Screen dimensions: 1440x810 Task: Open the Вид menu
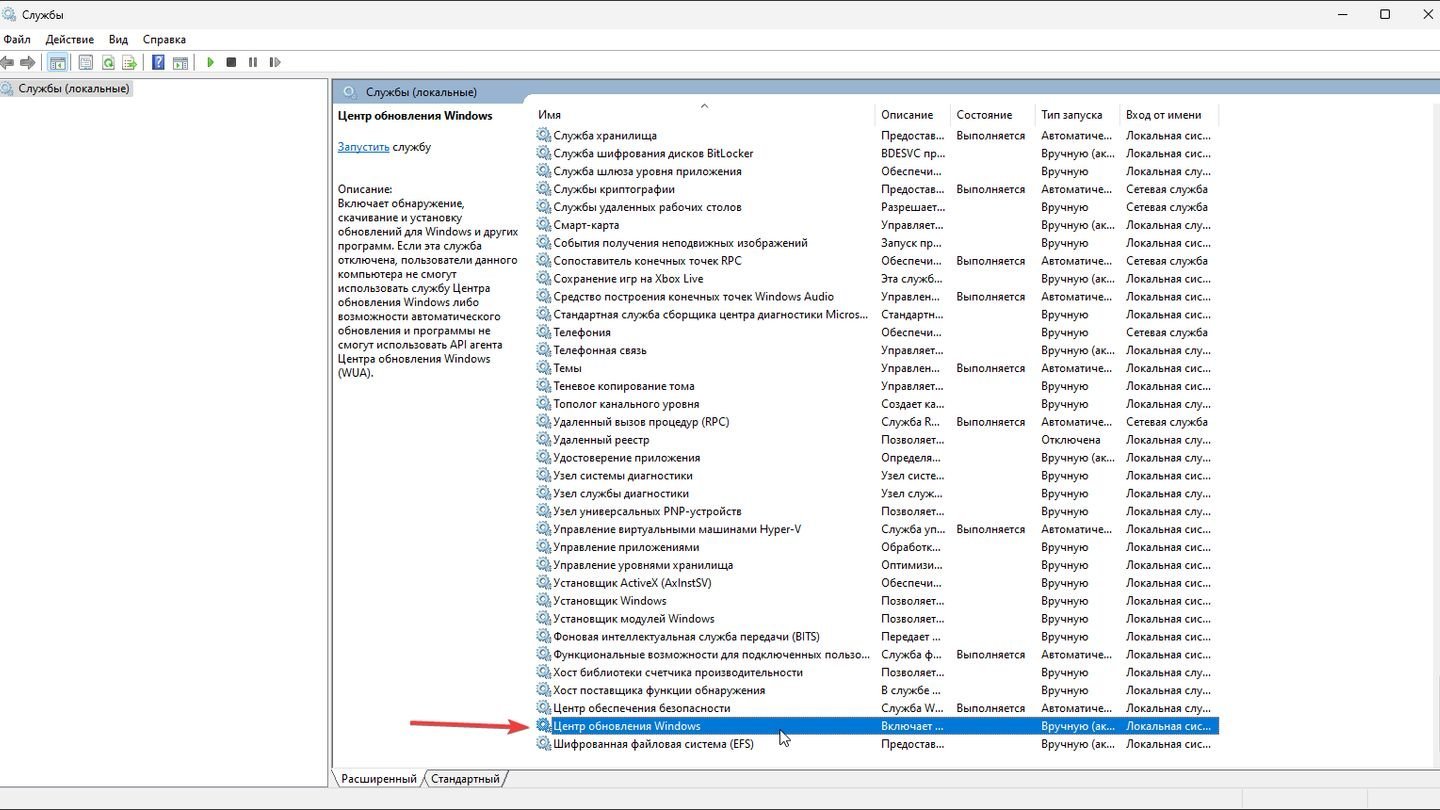[x=118, y=39]
